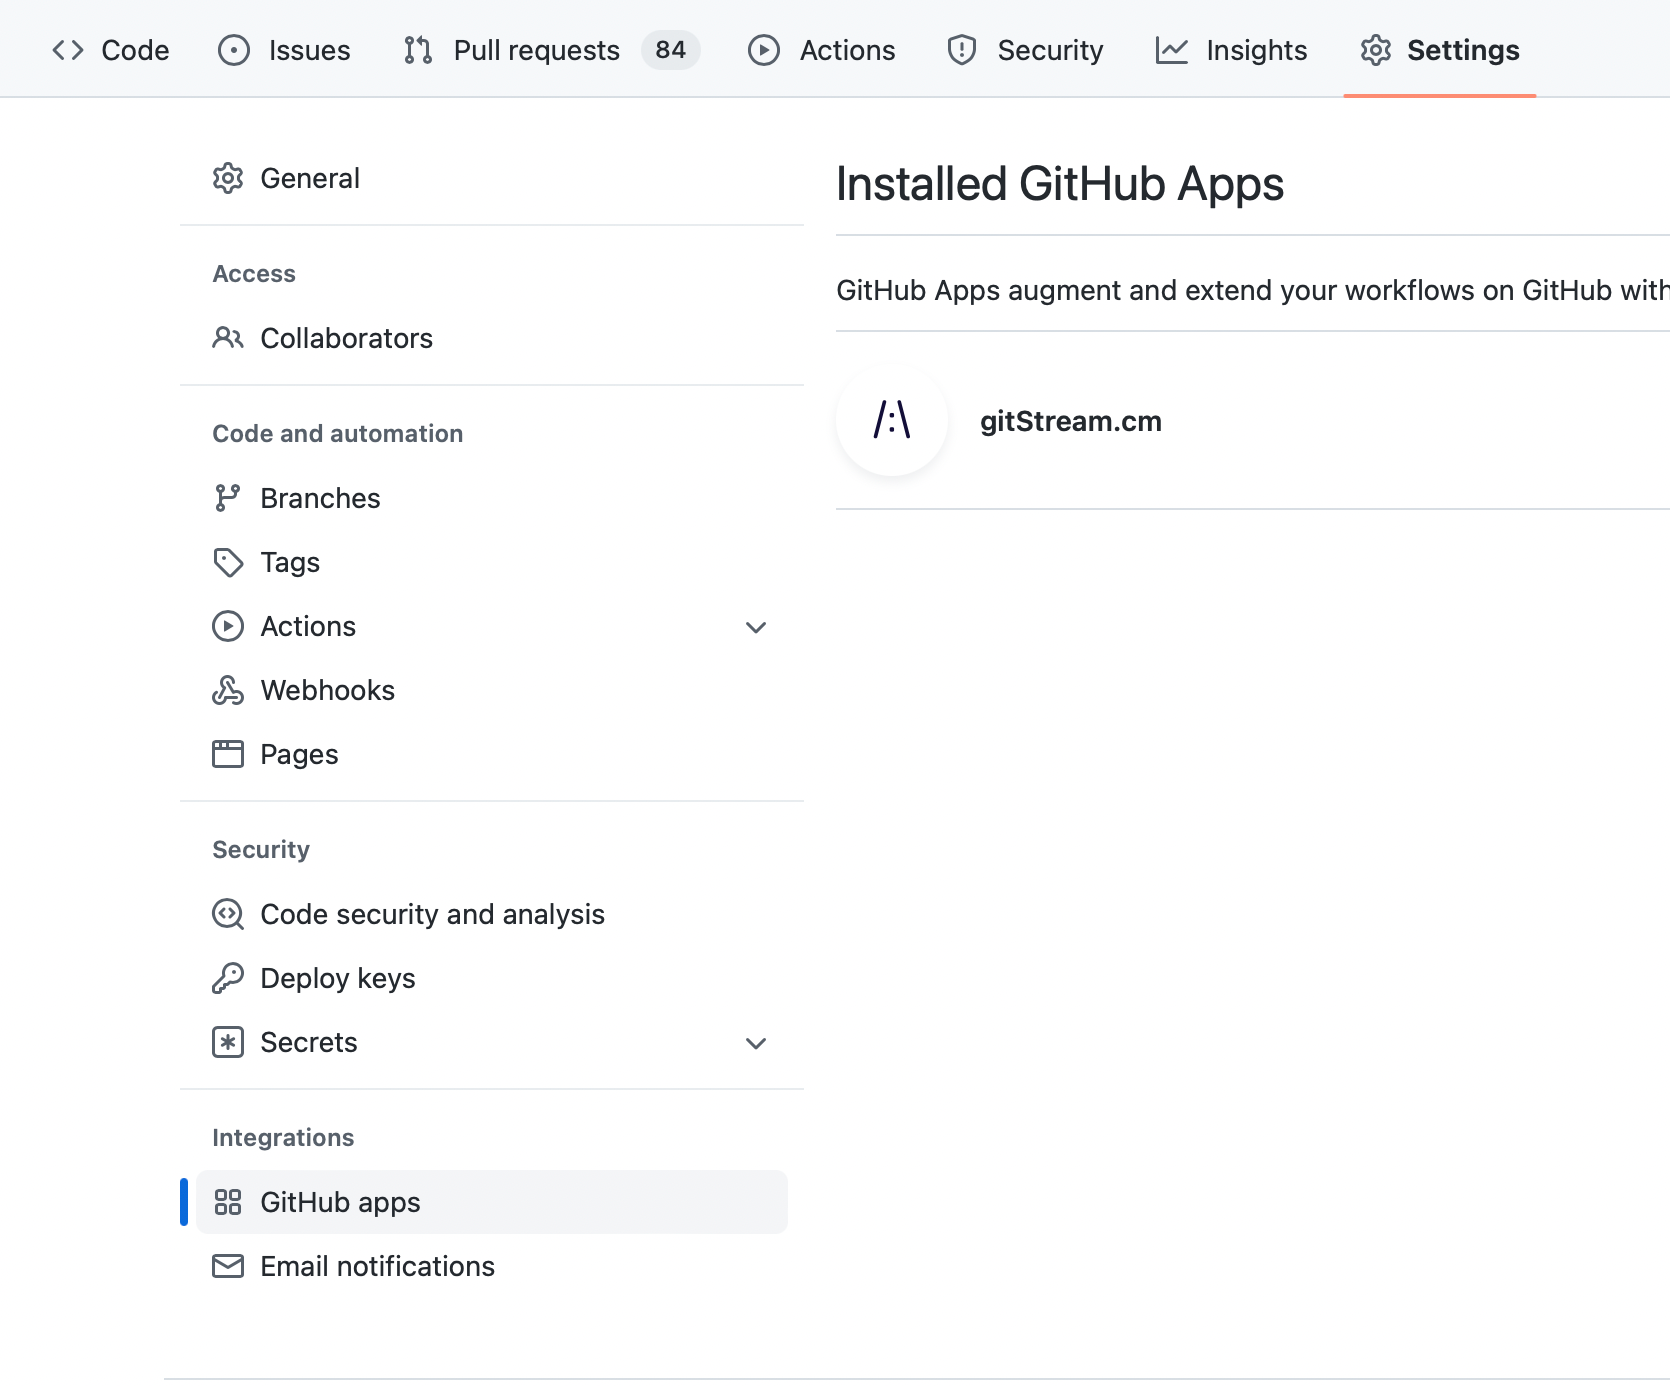The height and width of the screenshot is (1386, 1670).
Task: Click the Insights graph icon
Action: [x=1172, y=49]
